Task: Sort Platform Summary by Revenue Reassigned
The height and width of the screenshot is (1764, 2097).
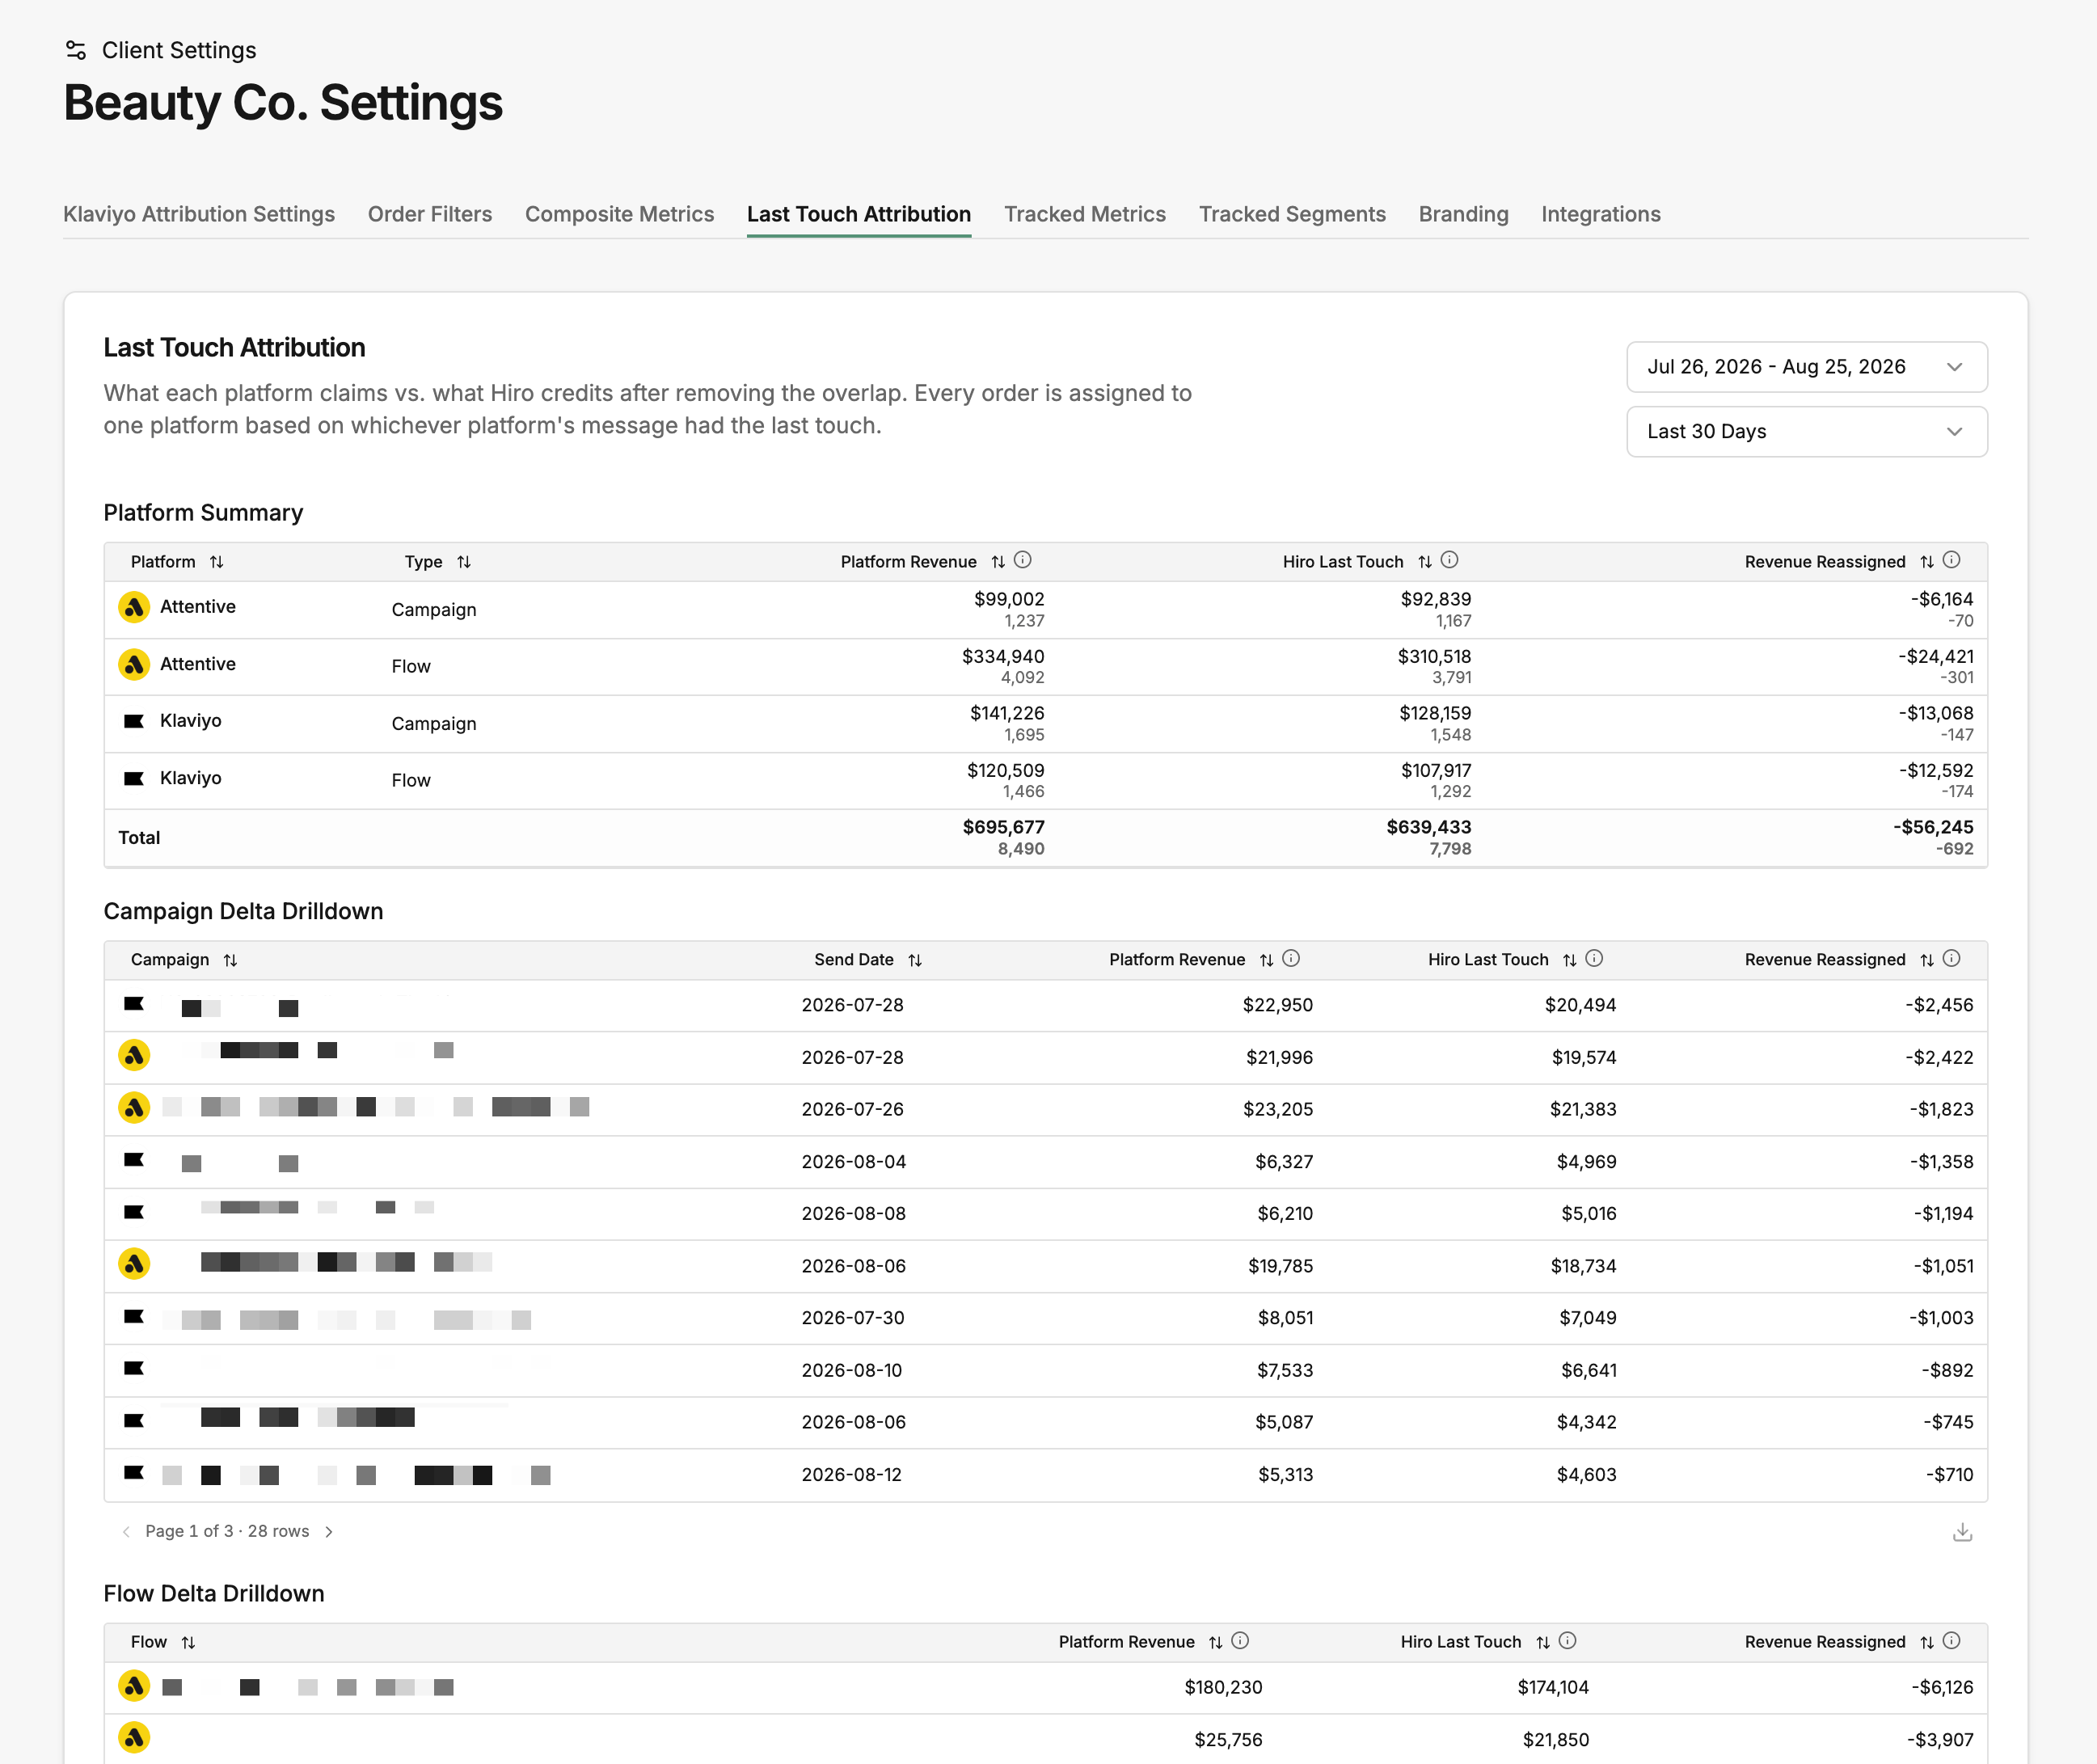Action: coord(1927,562)
